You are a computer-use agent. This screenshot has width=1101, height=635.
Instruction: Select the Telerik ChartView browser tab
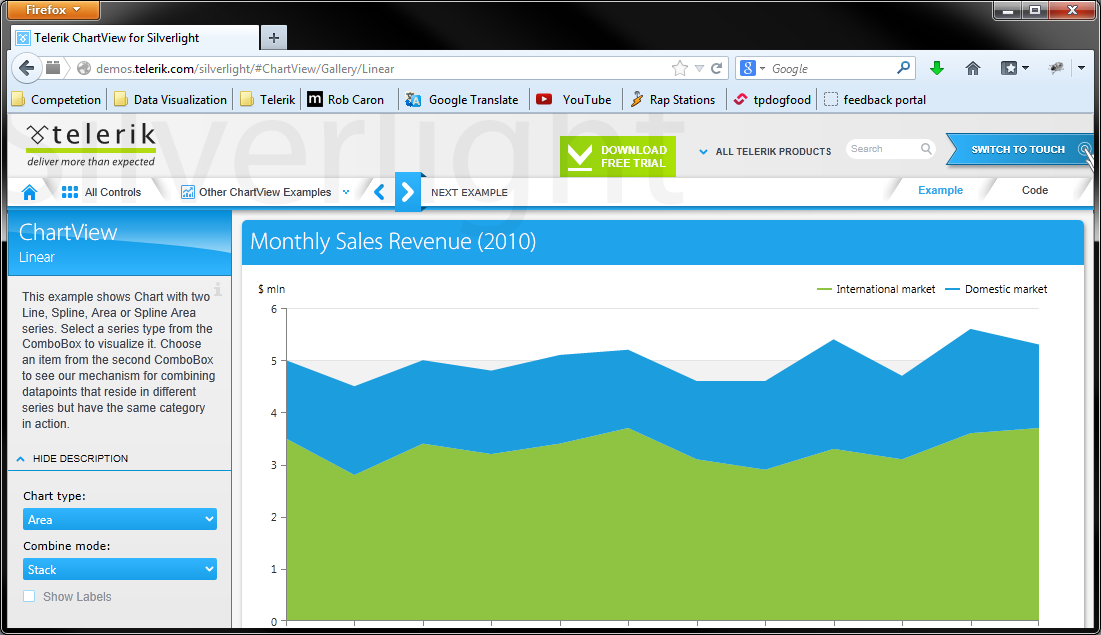tap(135, 38)
